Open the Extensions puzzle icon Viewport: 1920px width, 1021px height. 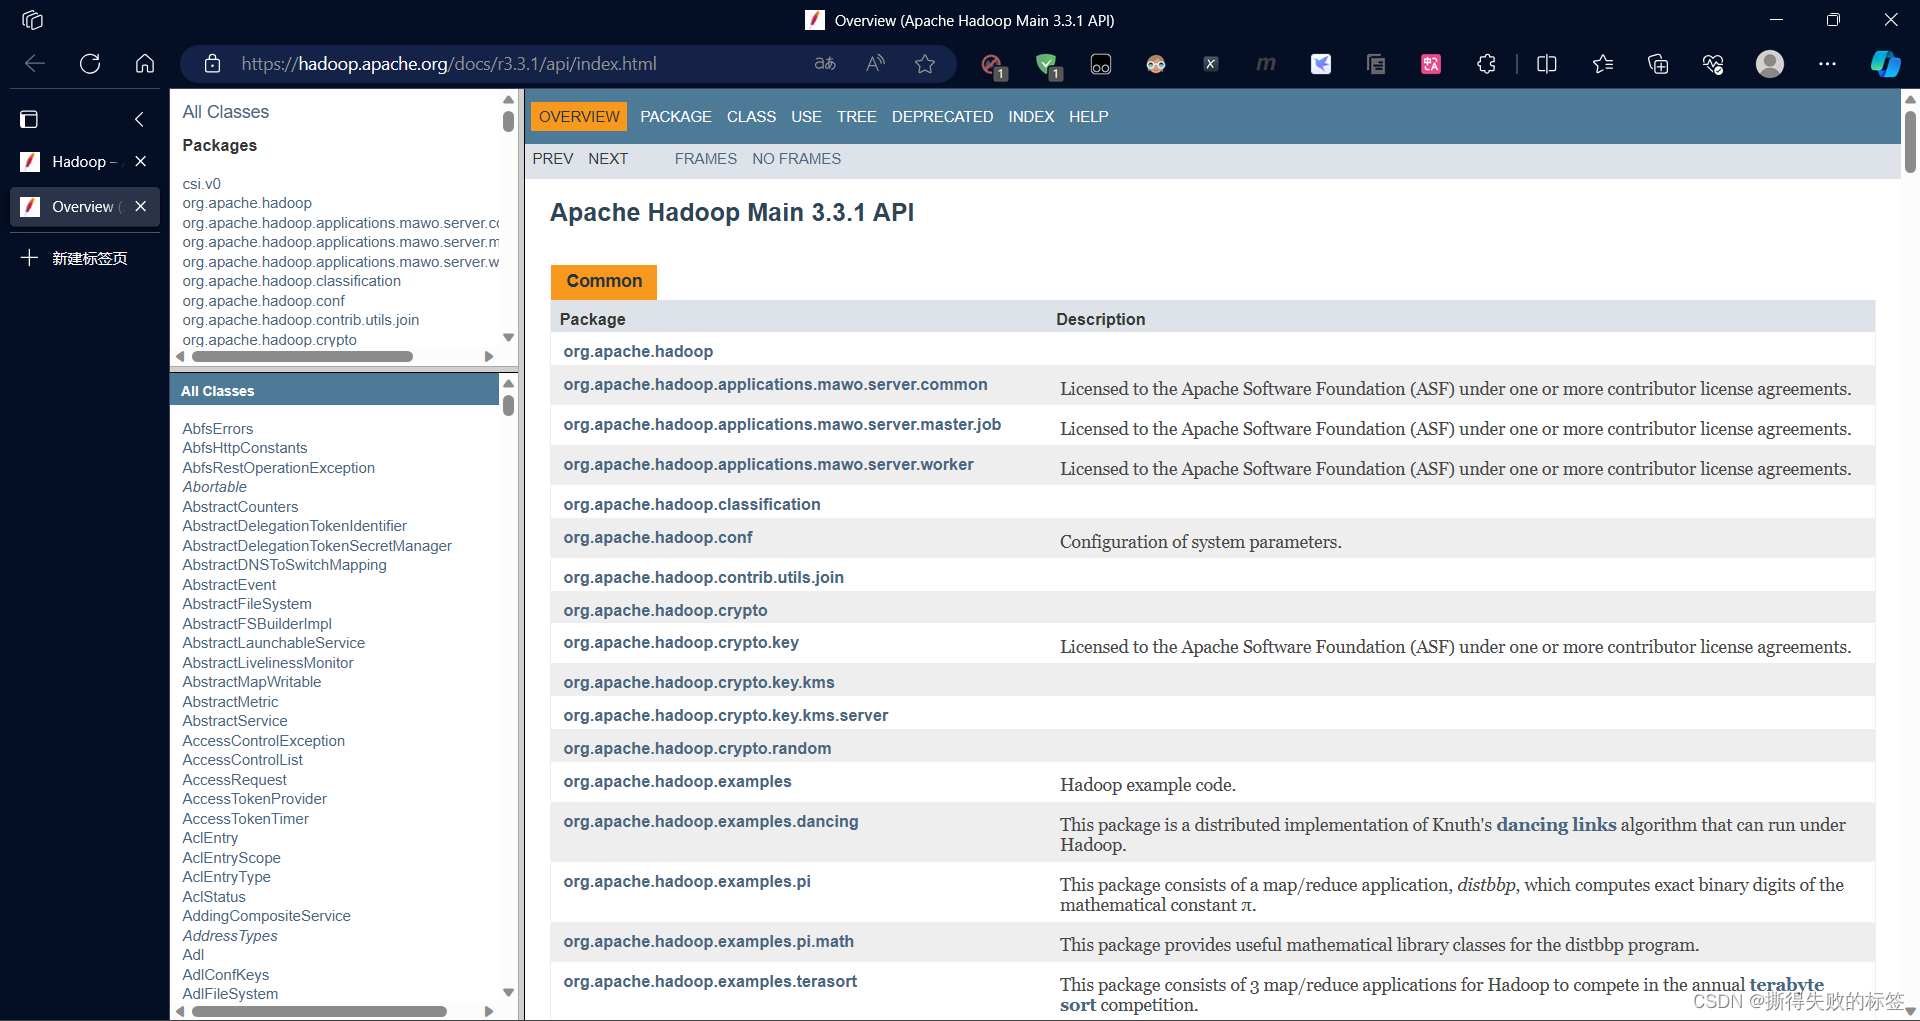[x=1486, y=64]
